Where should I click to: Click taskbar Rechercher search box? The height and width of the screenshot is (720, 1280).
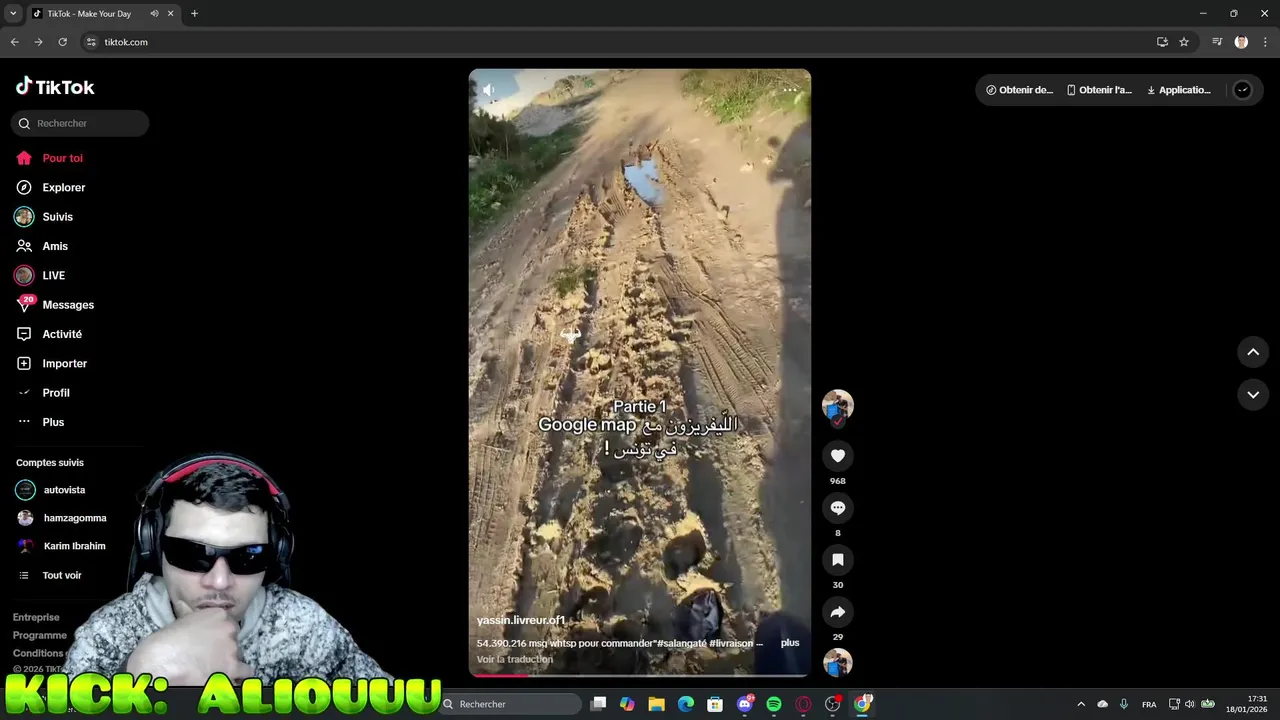tap(510, 704)
